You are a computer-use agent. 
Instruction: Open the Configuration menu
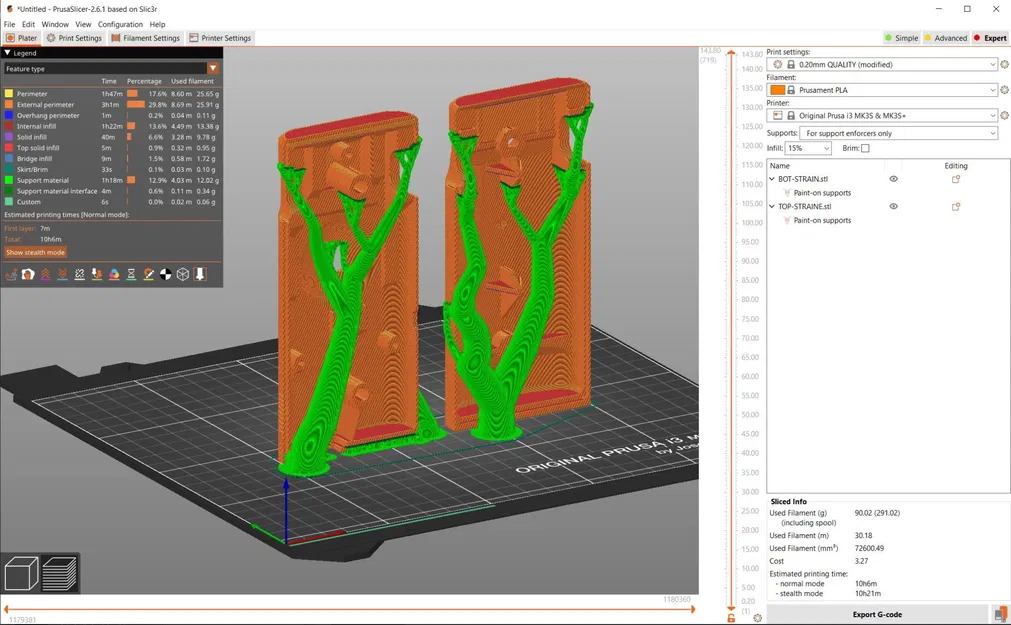(120, 24)
